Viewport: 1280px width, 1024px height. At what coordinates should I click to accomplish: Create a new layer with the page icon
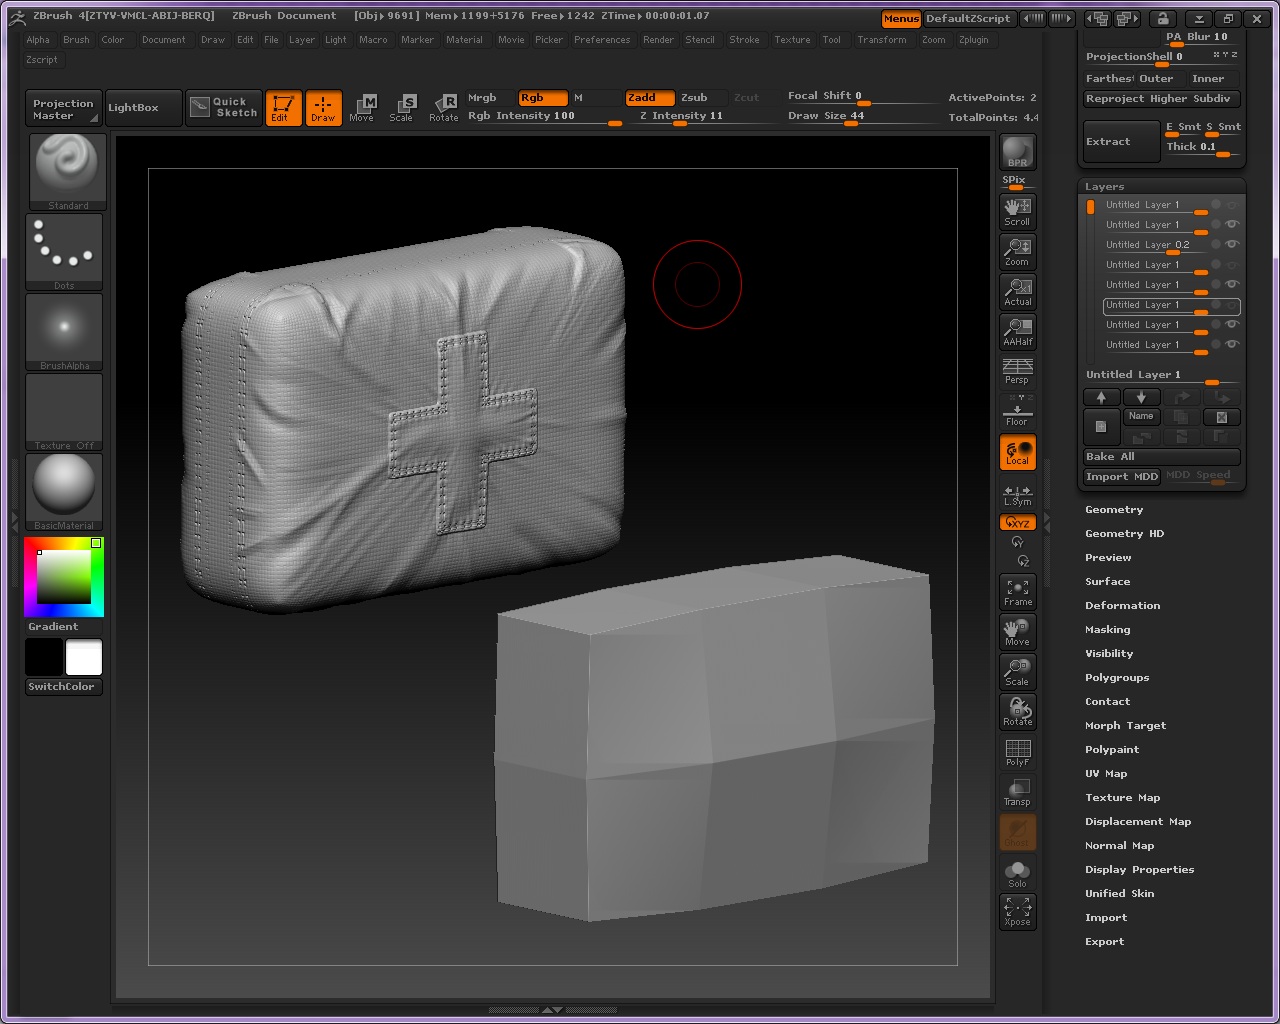[1101, 427]
